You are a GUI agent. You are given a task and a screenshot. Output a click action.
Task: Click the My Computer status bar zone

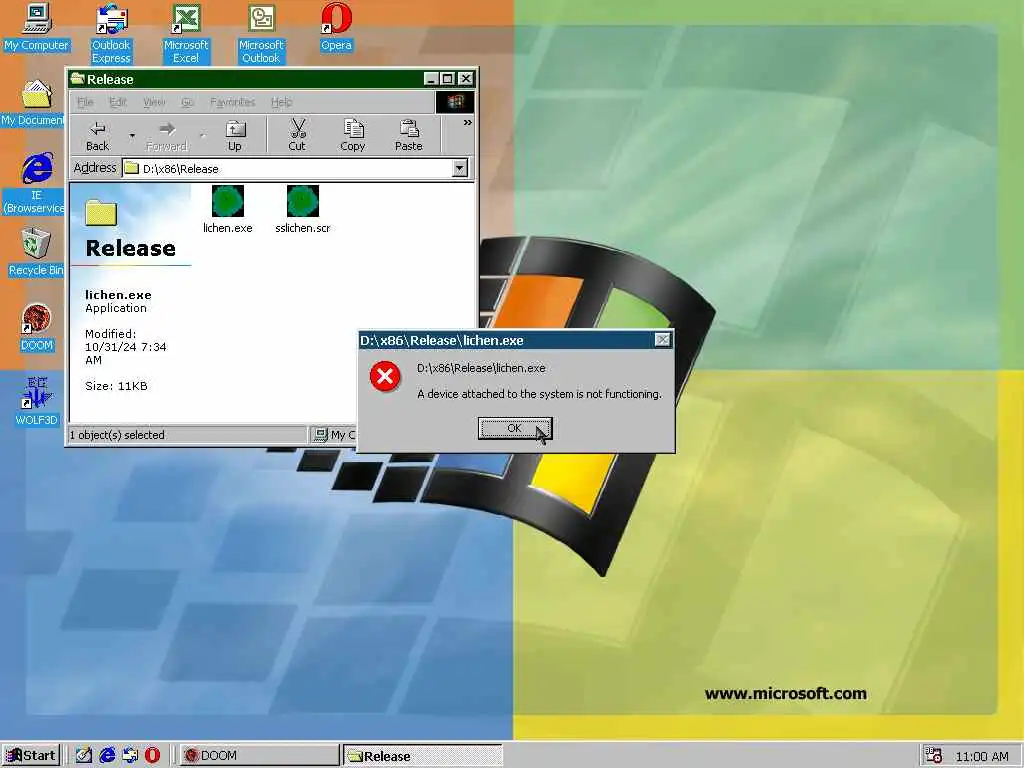334,435
